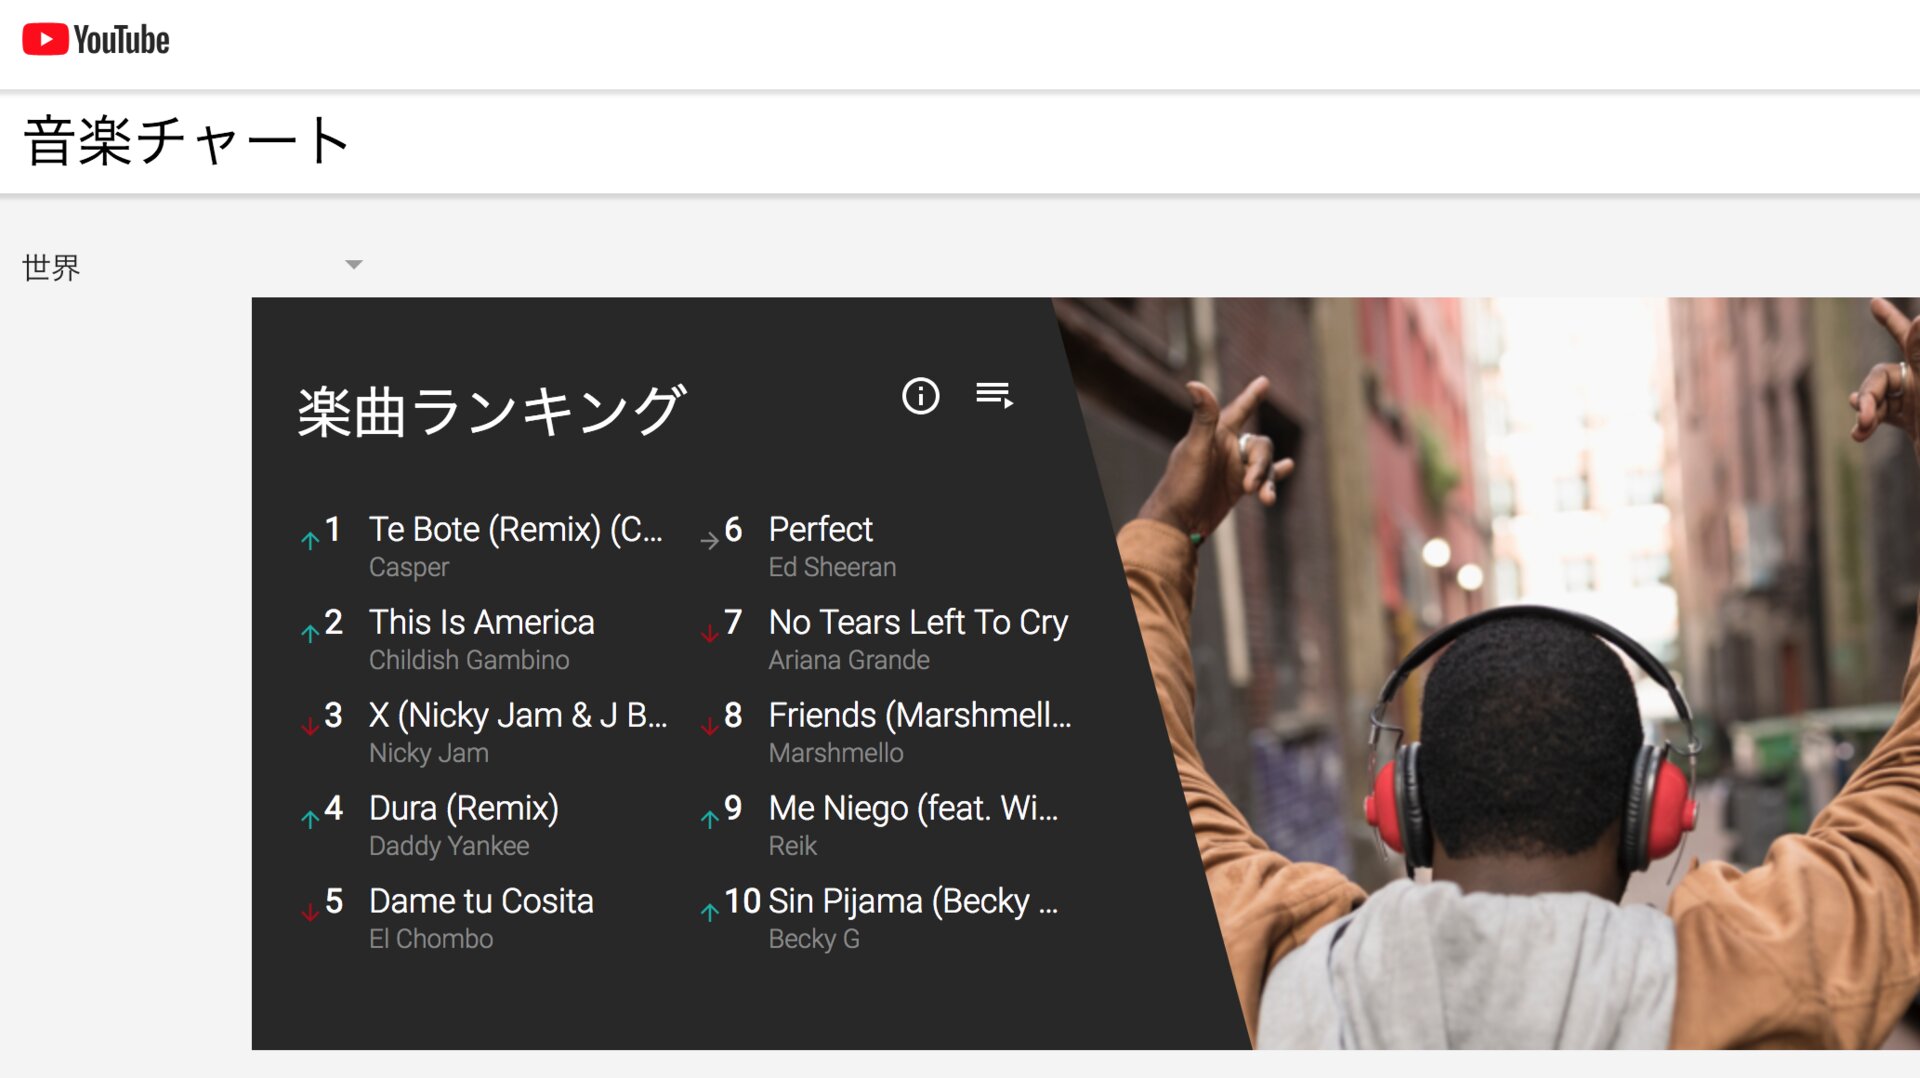Screen dimensions: 1920x1078
Task: Click artist name Casper
Action: coord(409,567)
